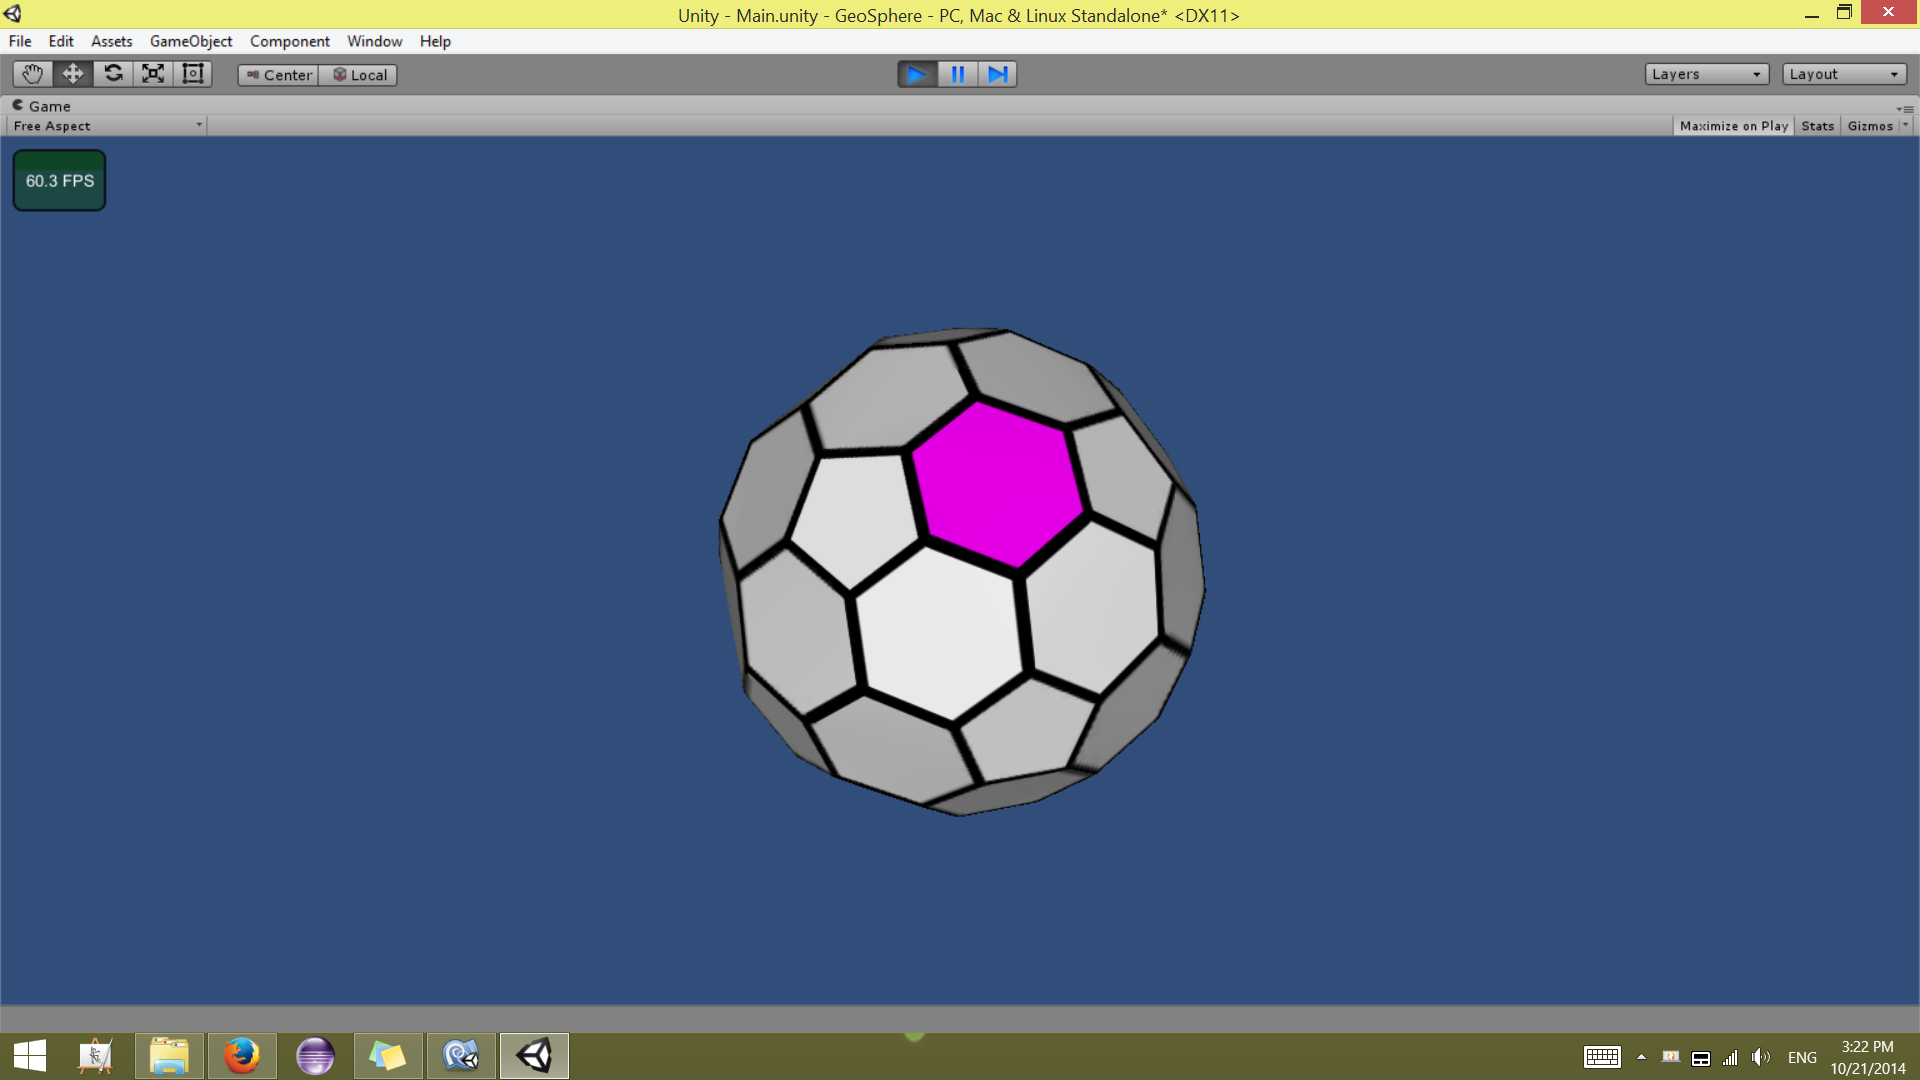
Task: Select the Rotate tool
Action: [113, 74]
